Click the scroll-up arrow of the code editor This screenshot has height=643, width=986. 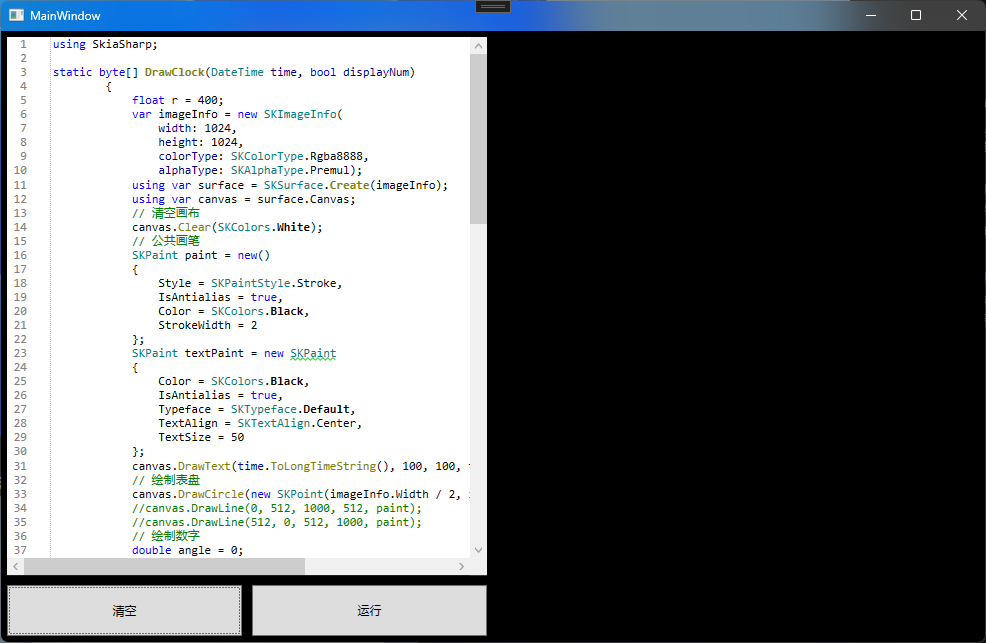tap(478, 45)
